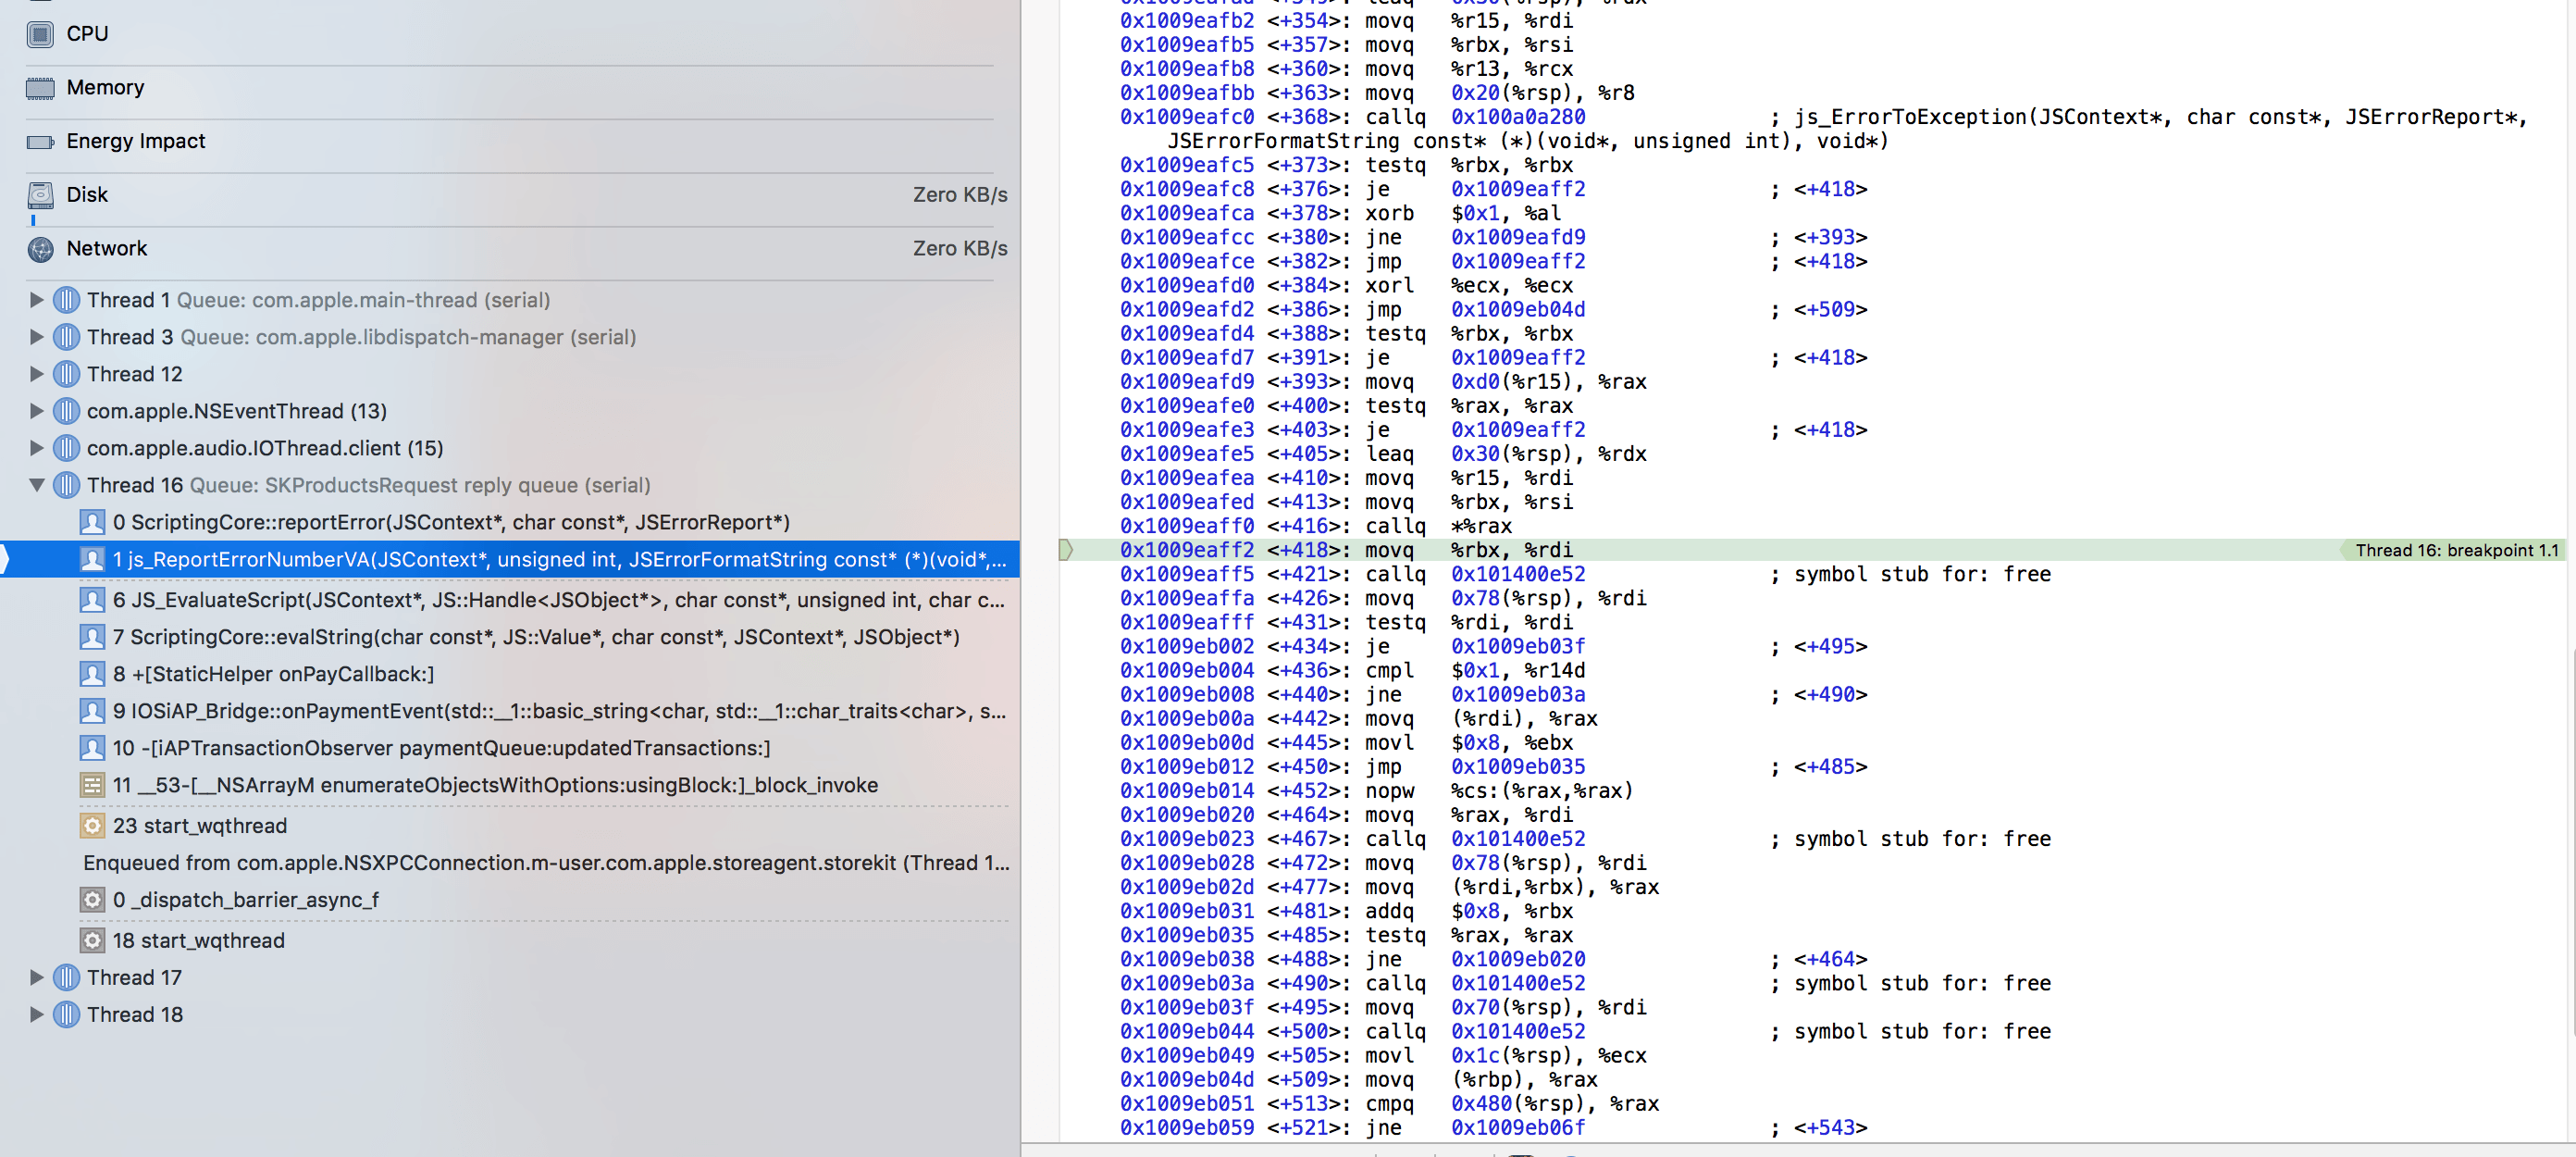Click the Energy Impact battery icon
Screen dimensions: 2576x1157
click(x=40, y=142)
